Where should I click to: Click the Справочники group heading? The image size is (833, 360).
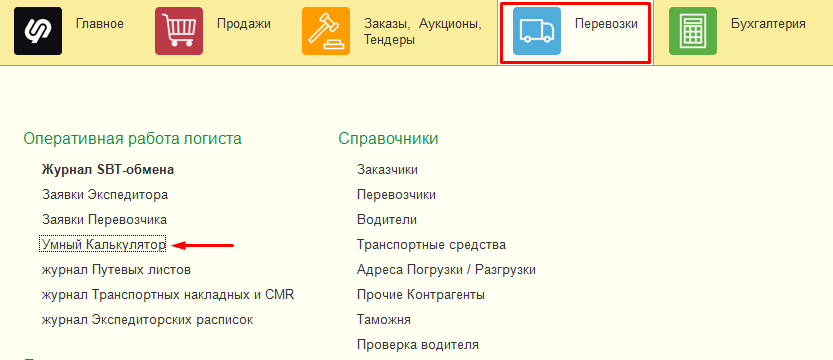coord(388,139)
